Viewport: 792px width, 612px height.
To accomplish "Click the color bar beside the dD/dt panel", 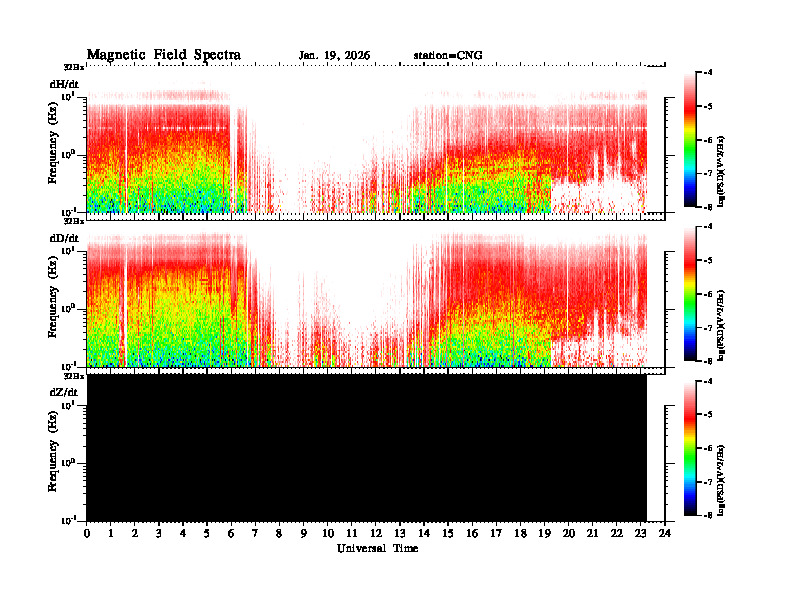I will (x=690, y=294).
